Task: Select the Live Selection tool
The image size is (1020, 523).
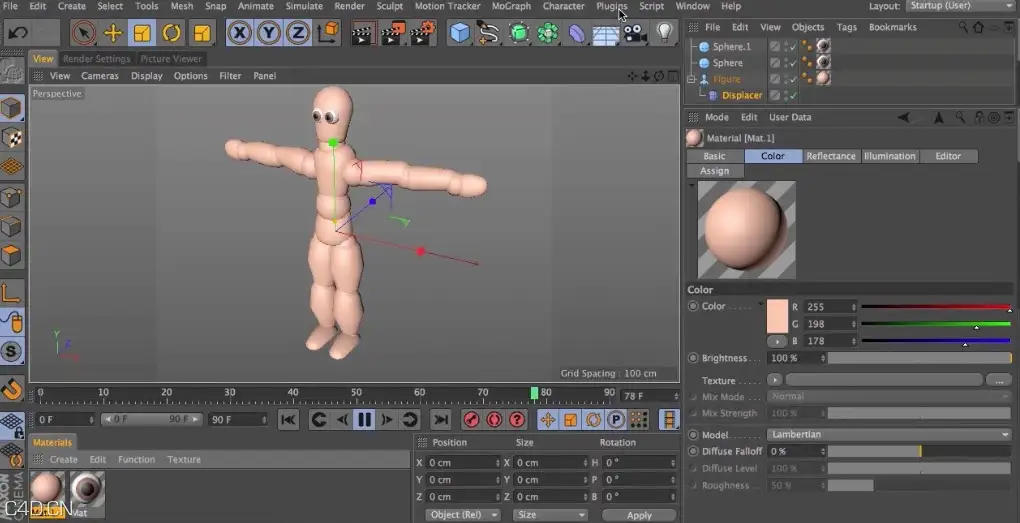Action: (83, 33)
